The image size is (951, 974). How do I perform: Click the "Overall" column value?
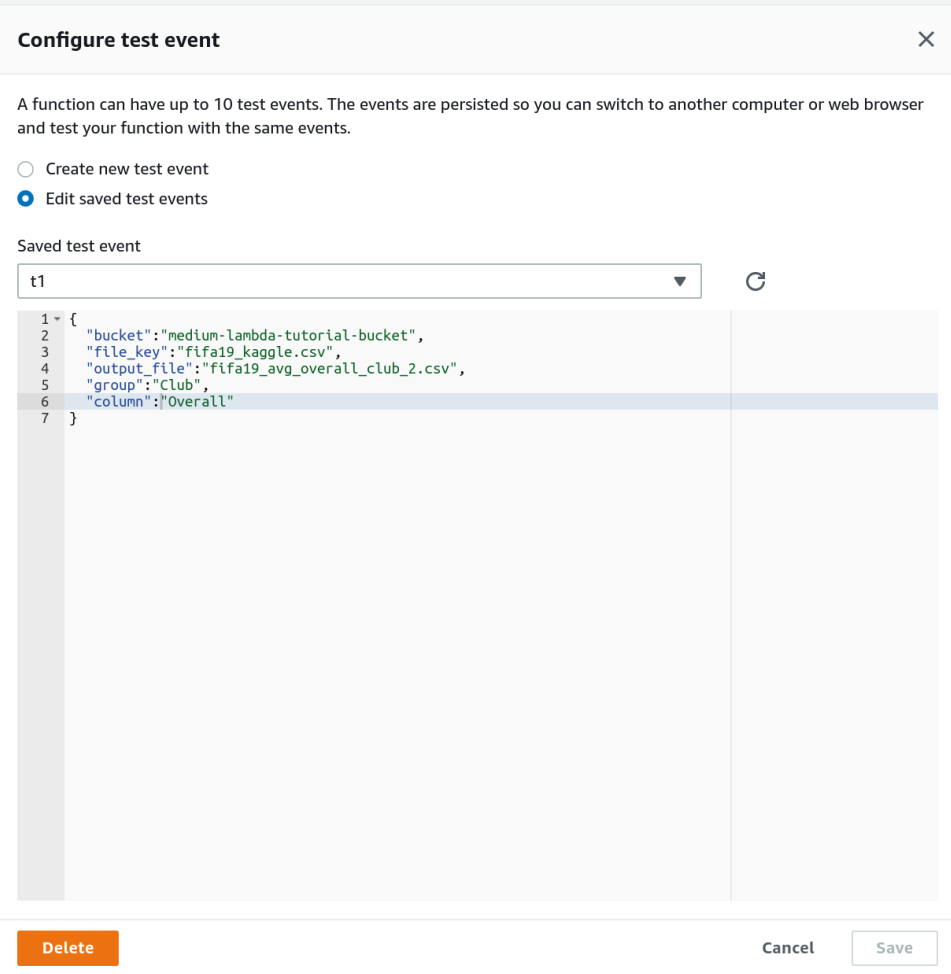[x=197, y=402]
